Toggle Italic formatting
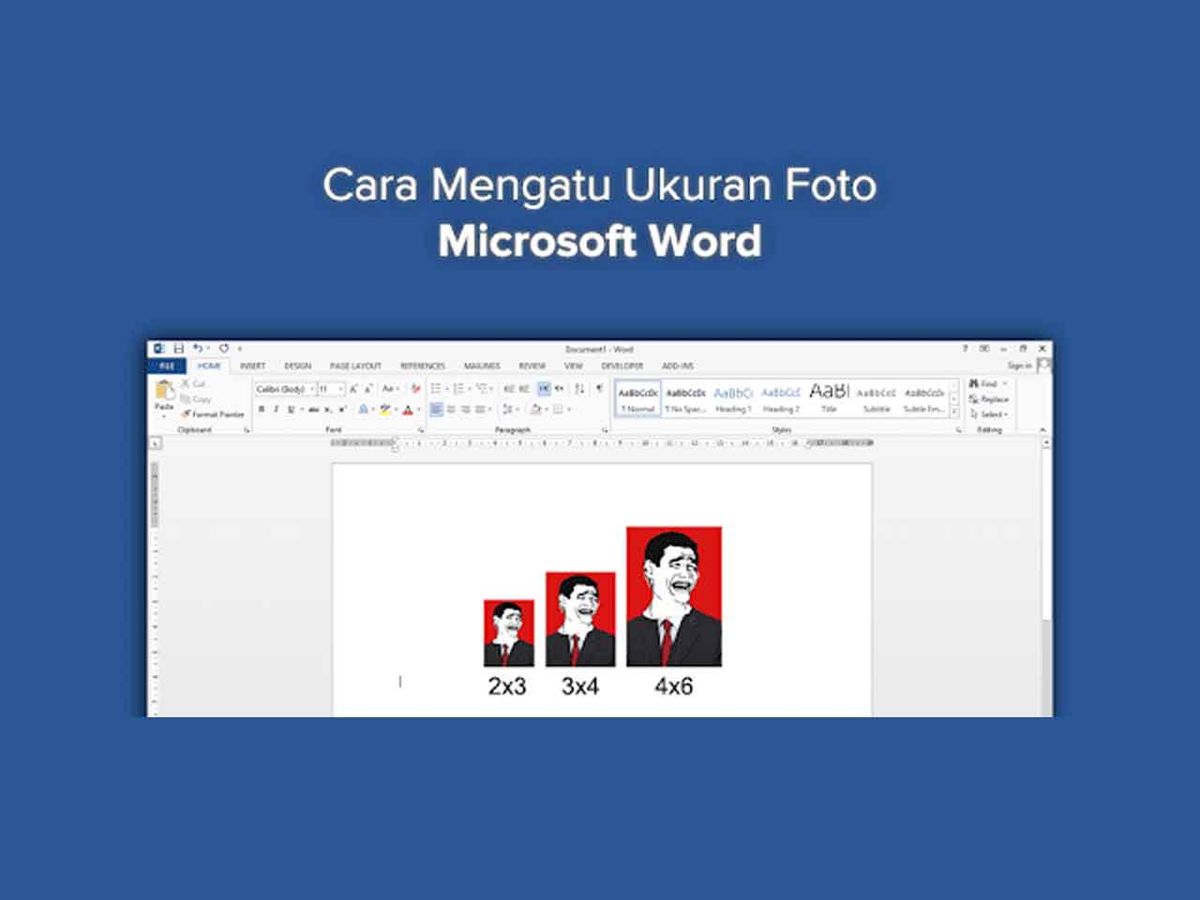The image size is (1200, 900). pyautogui.click(x=276, y=409)
